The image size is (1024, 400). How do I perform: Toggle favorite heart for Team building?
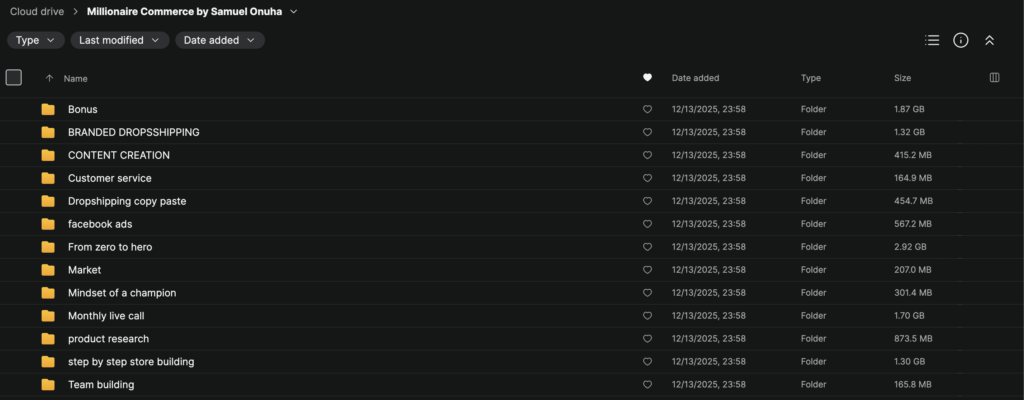[x=647, y=385]
